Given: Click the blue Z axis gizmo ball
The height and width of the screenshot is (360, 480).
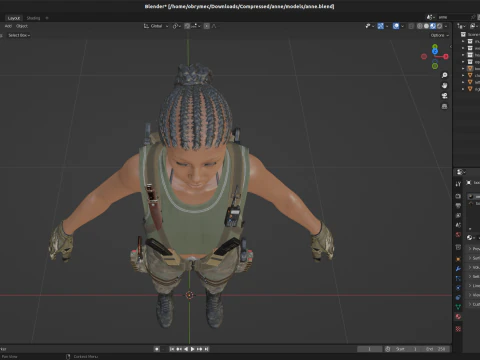Looking at the screenshot, I should (x=435, y=51).
